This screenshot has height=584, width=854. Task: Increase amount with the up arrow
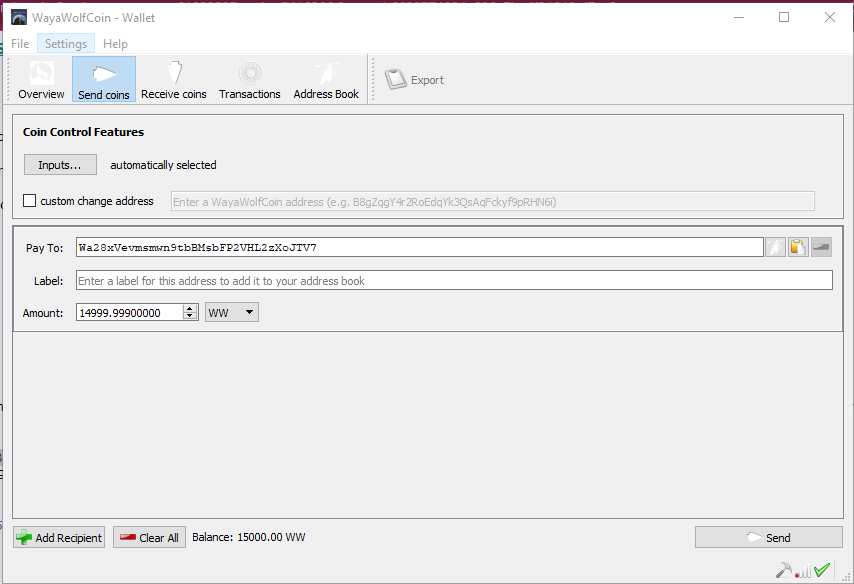pyautogui.click(x=190, y=308)
